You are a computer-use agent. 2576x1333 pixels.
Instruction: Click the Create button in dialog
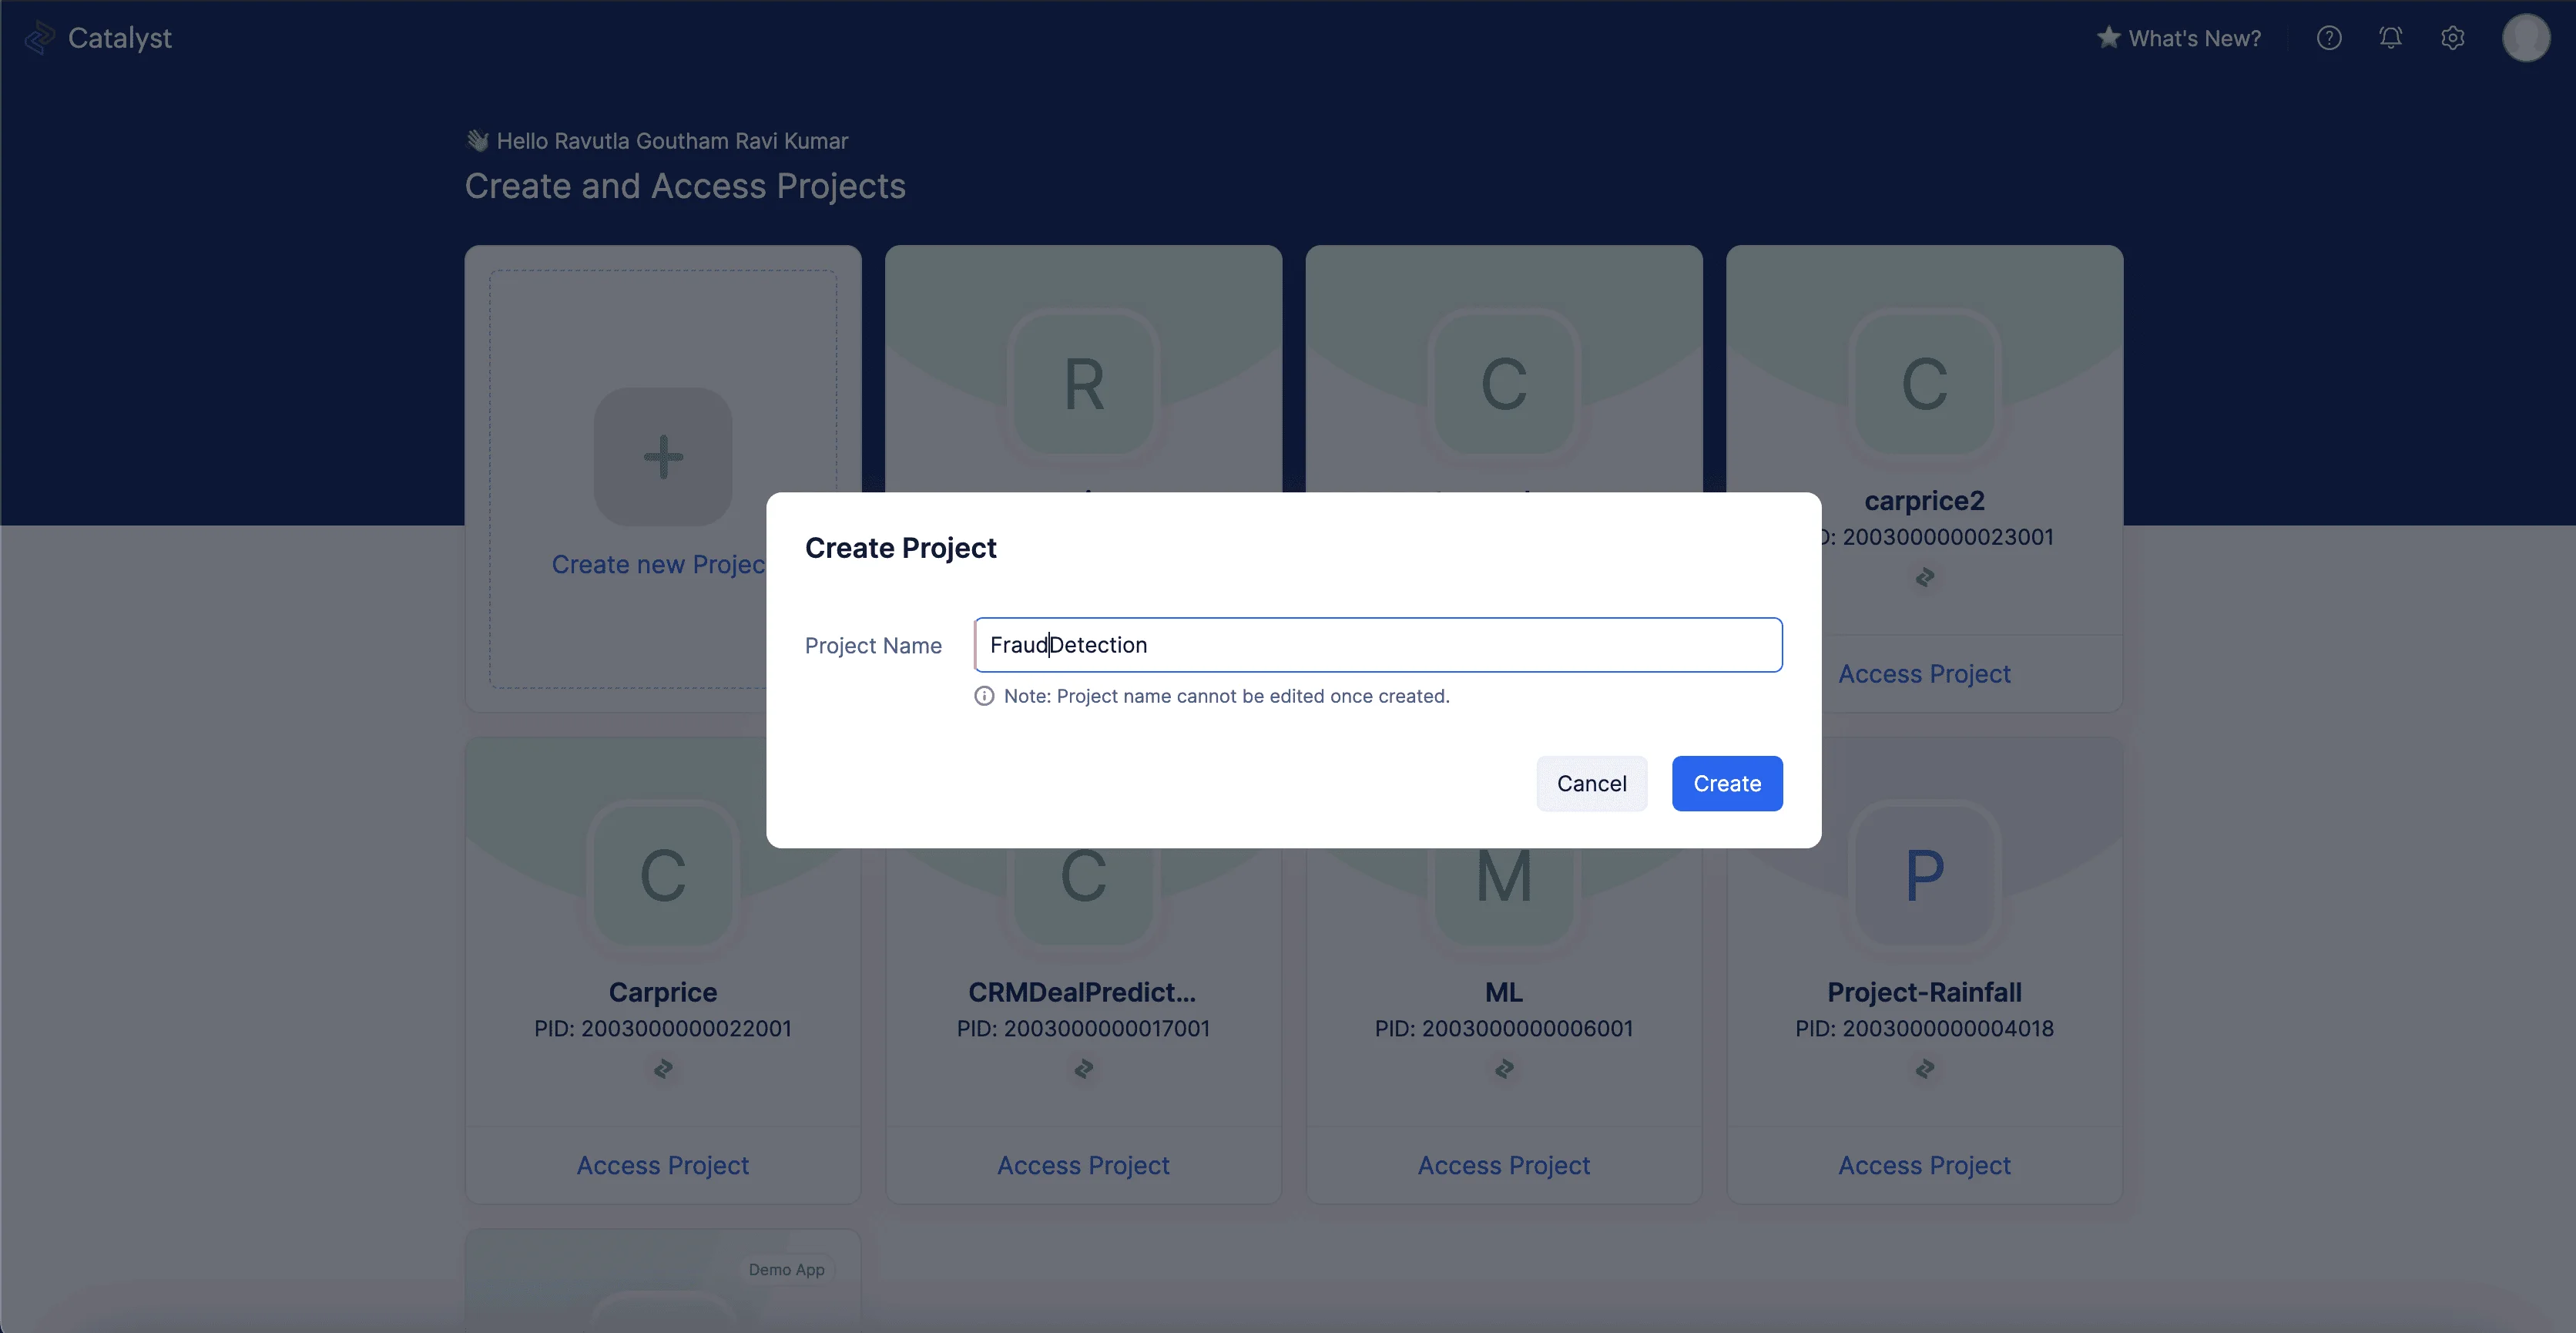[1727, 783]
